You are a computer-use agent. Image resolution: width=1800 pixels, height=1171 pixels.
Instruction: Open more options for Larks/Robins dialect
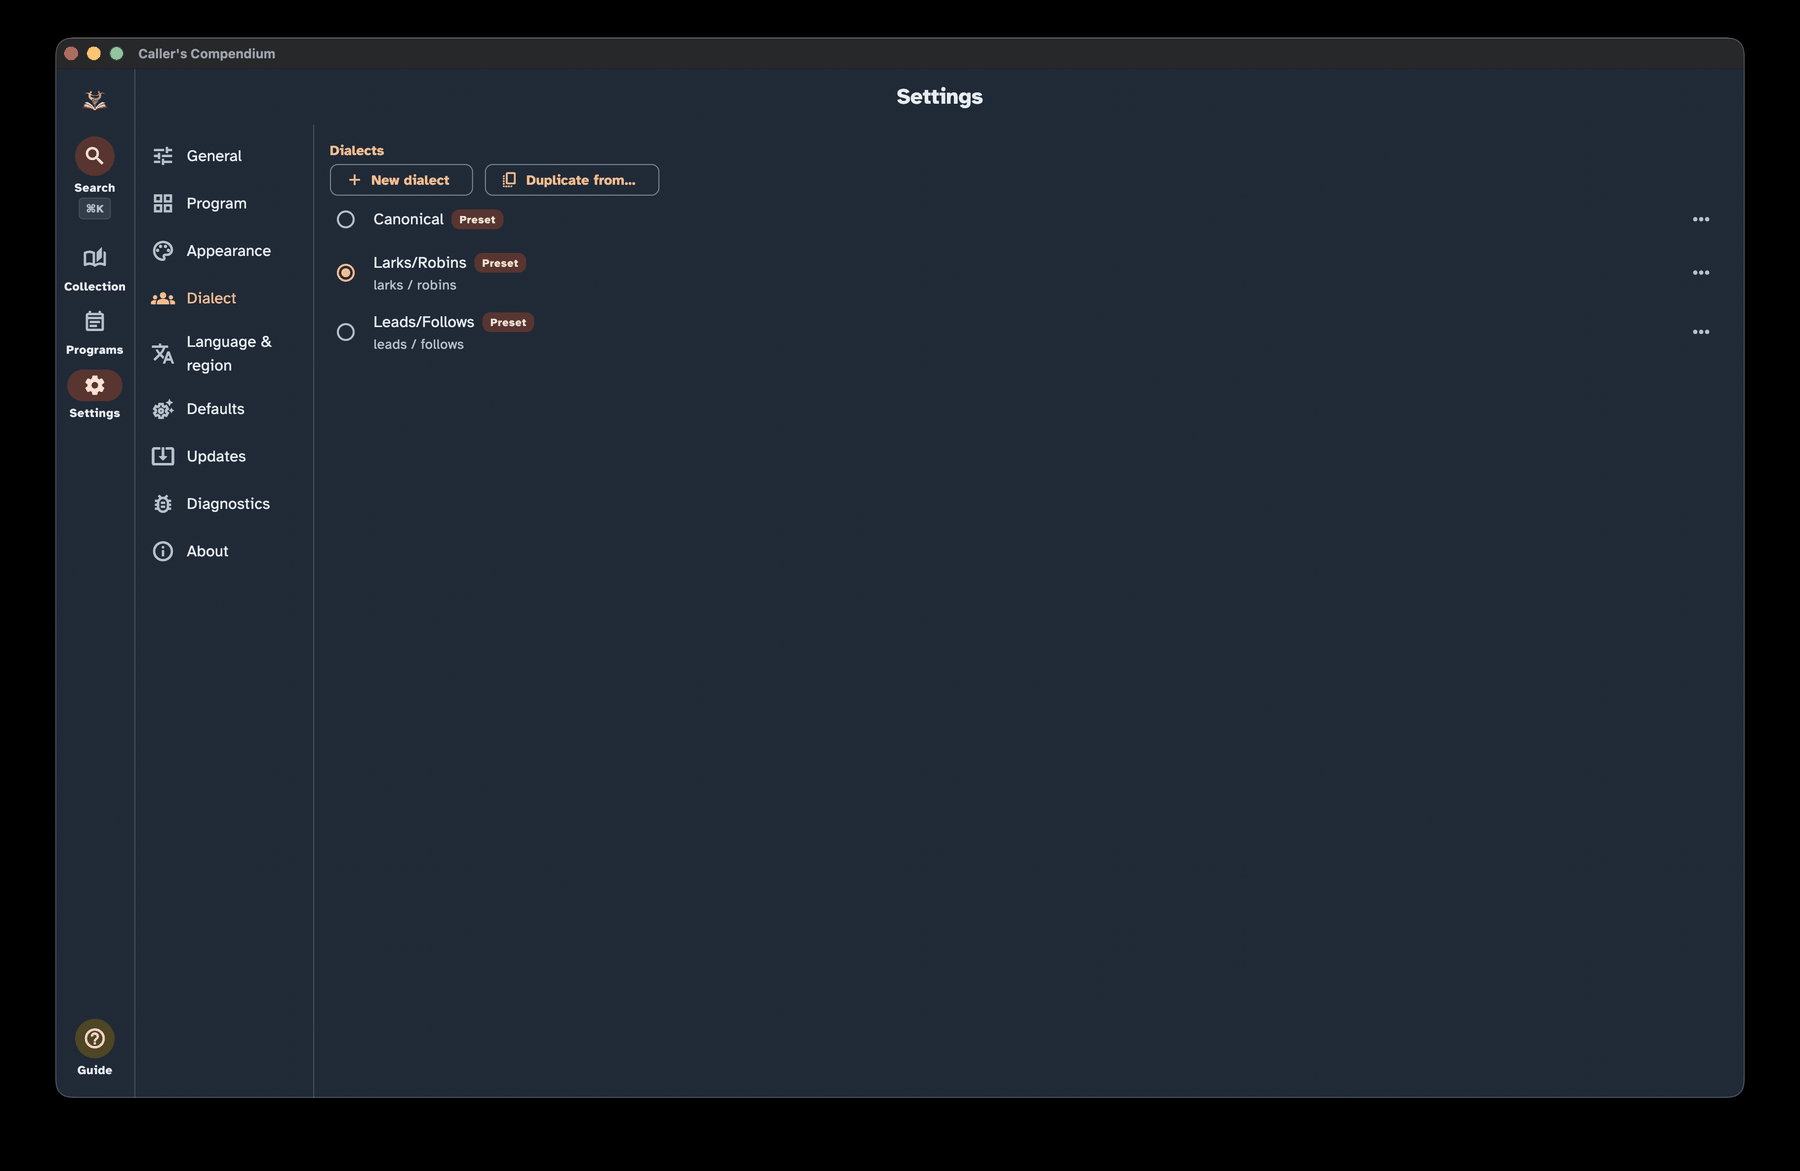click(1701, 273)
